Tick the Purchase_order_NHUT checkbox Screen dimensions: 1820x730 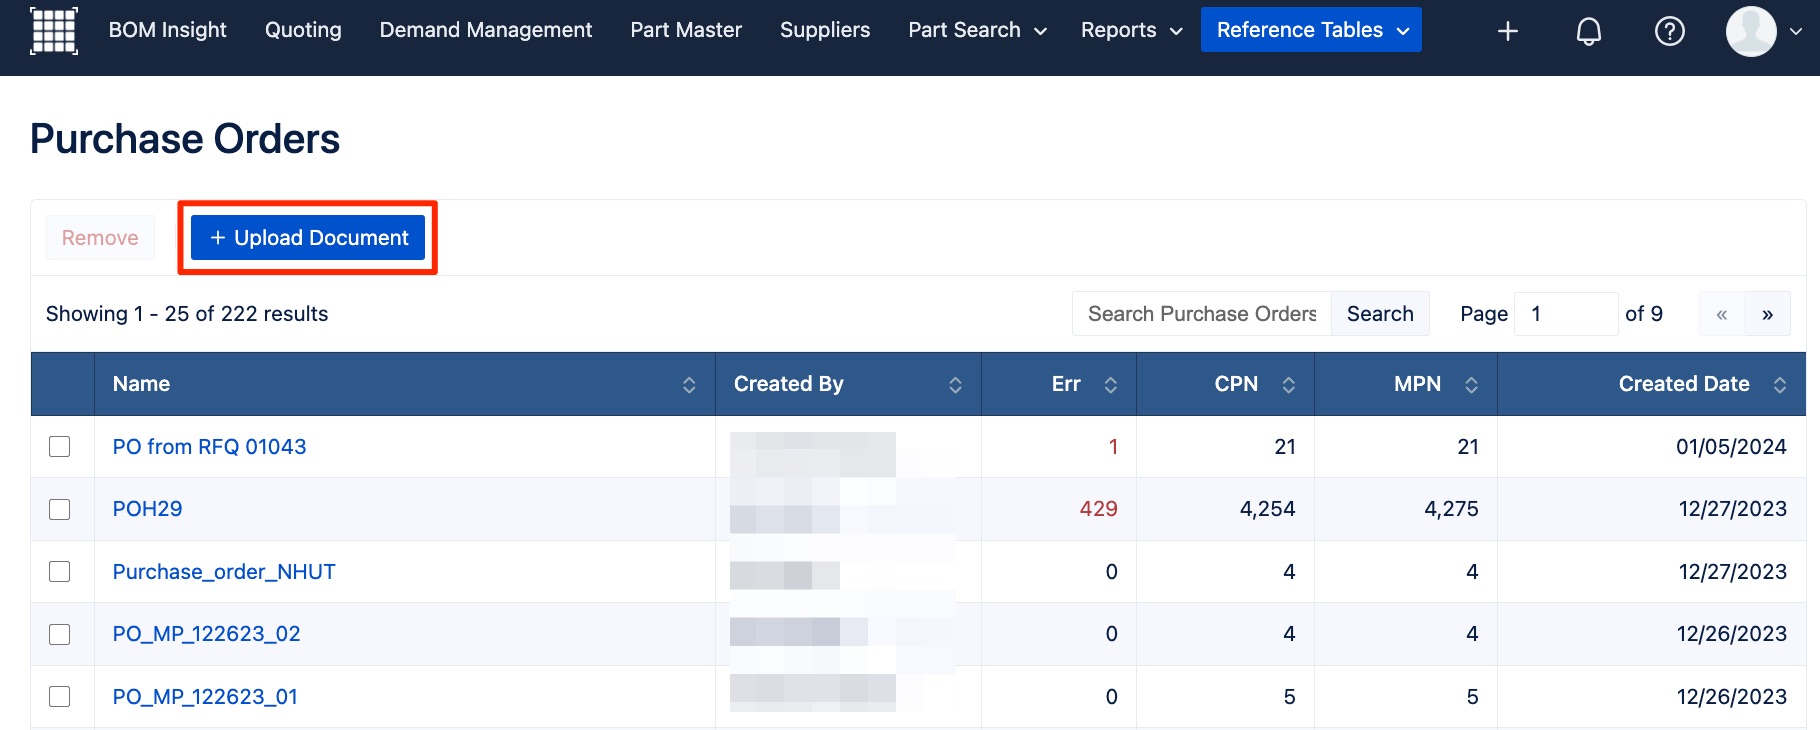click(x=60, y=572)
